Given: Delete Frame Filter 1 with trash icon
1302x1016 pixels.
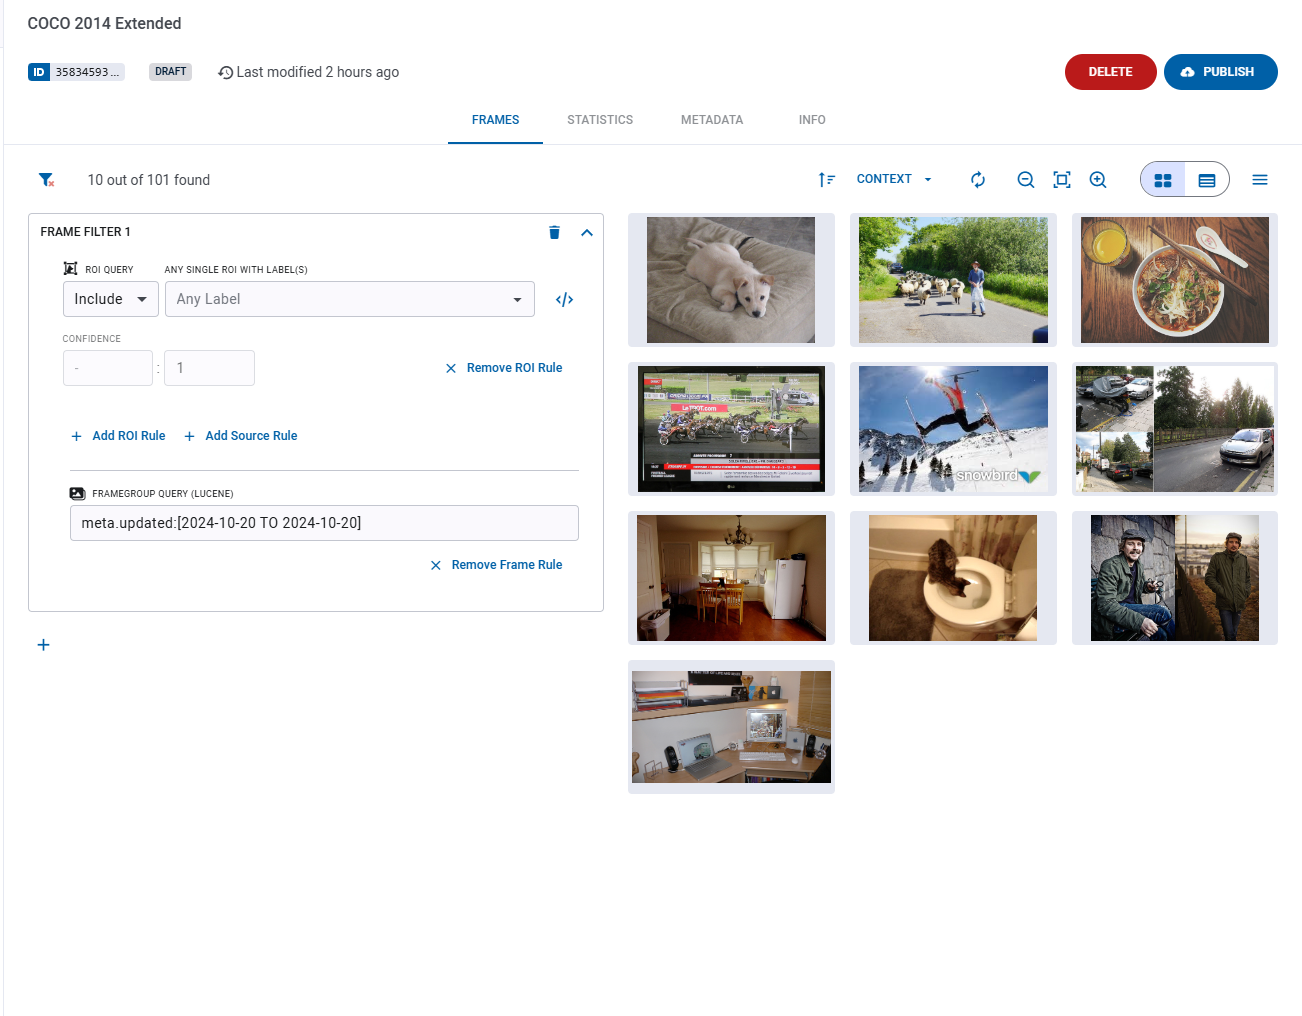Looking at the screenshot, I should (x=554, y=232).
